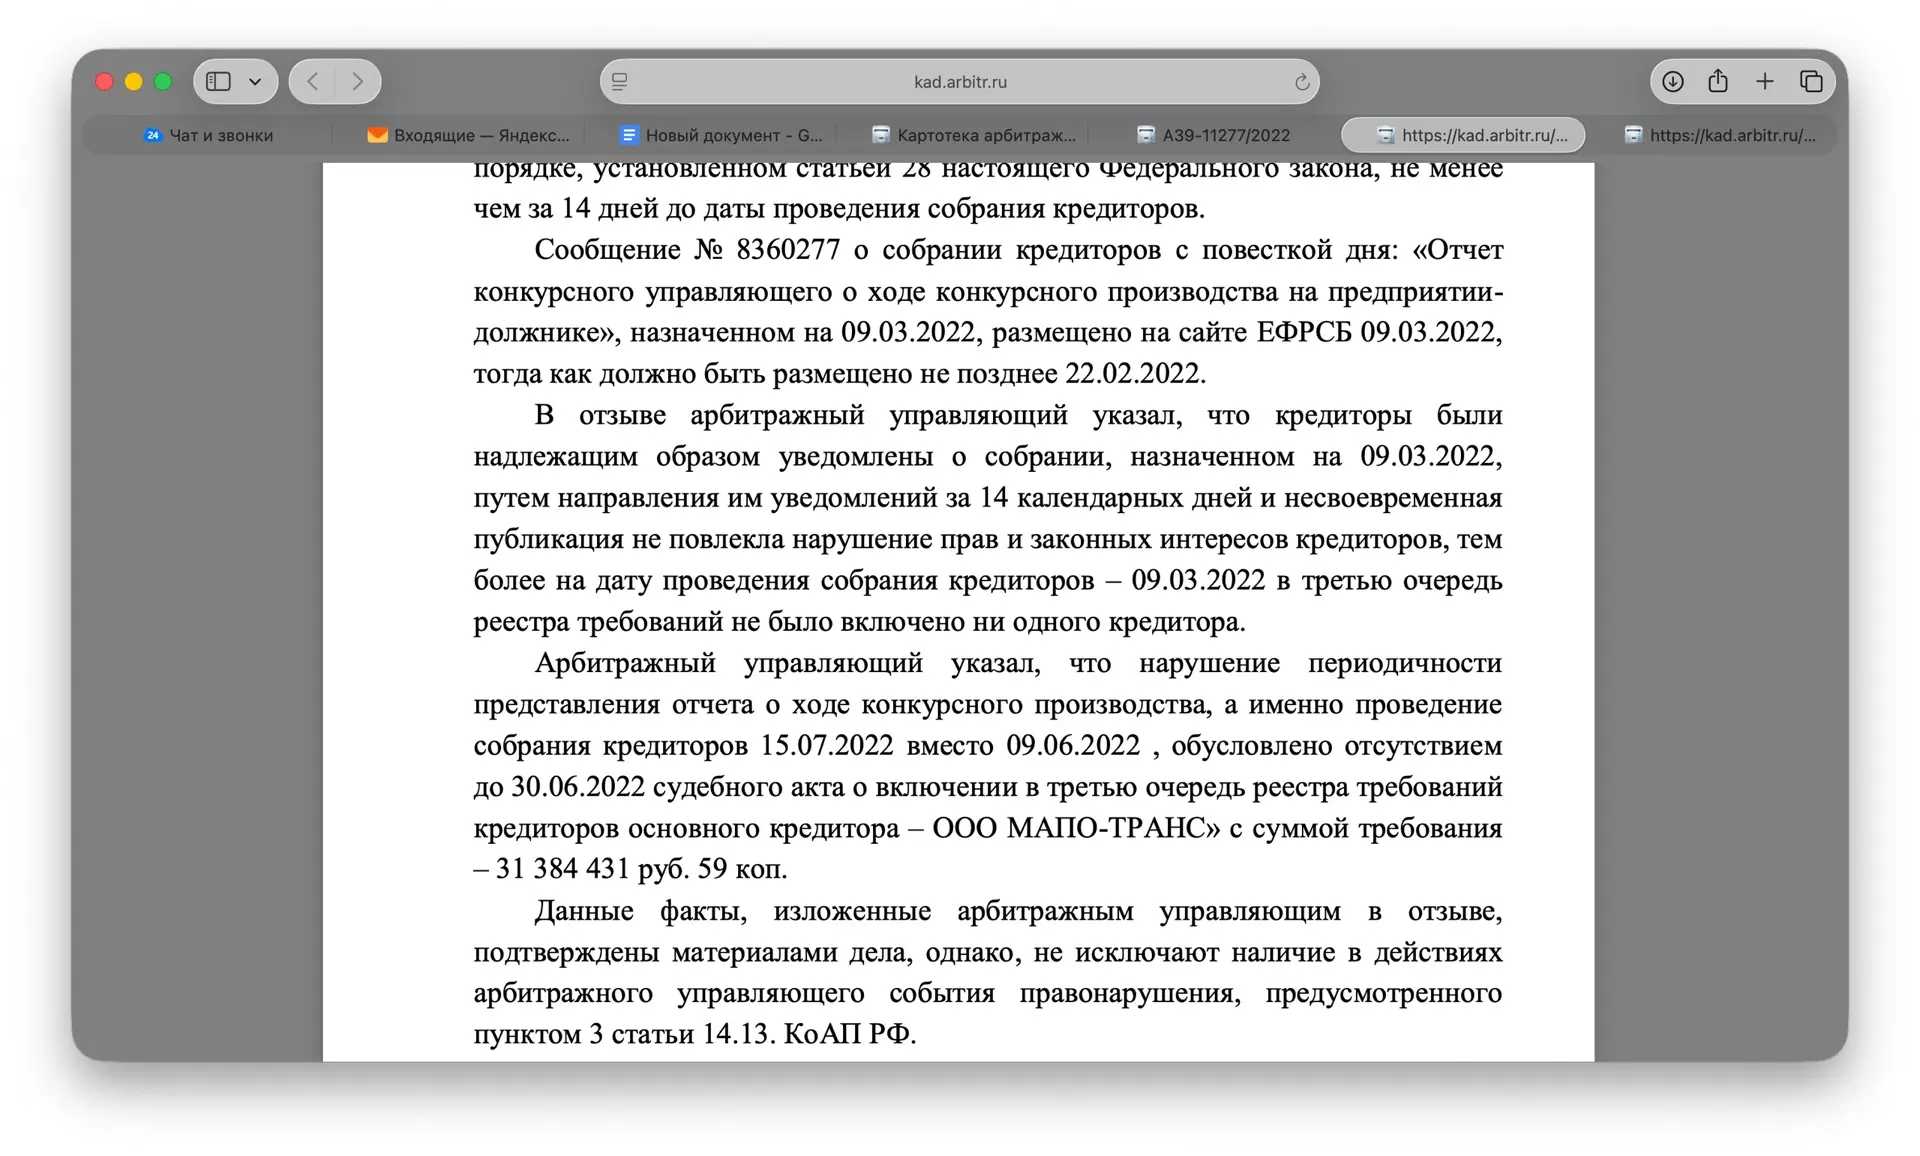This screenshot has width=1920, height=1156.
Task: Click the kad.arbitr.ru address field
Action: [959, 81]
